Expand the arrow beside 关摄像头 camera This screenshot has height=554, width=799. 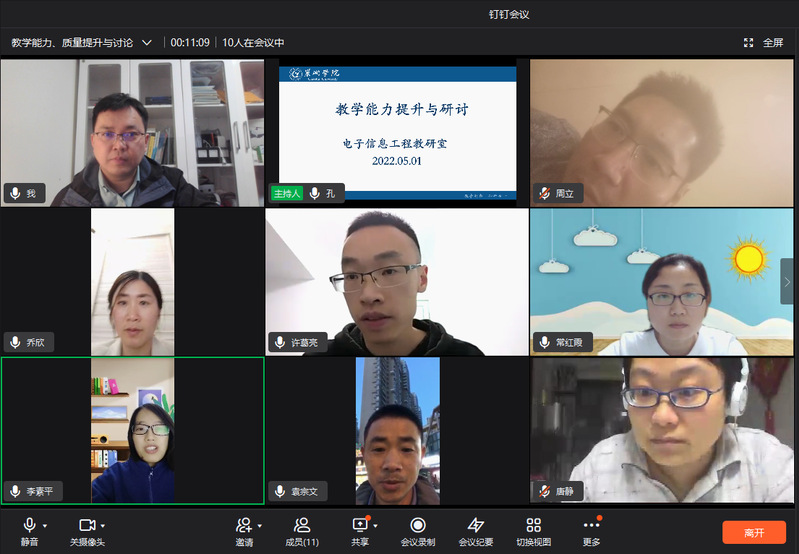103,525
